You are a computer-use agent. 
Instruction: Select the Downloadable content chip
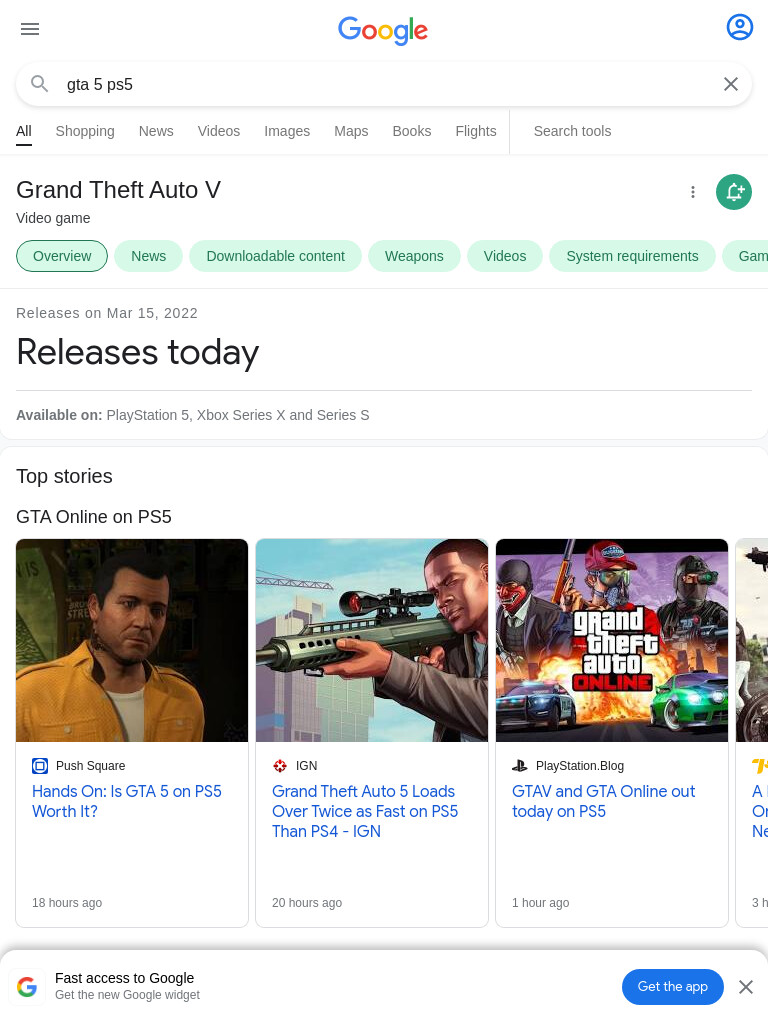276,256
